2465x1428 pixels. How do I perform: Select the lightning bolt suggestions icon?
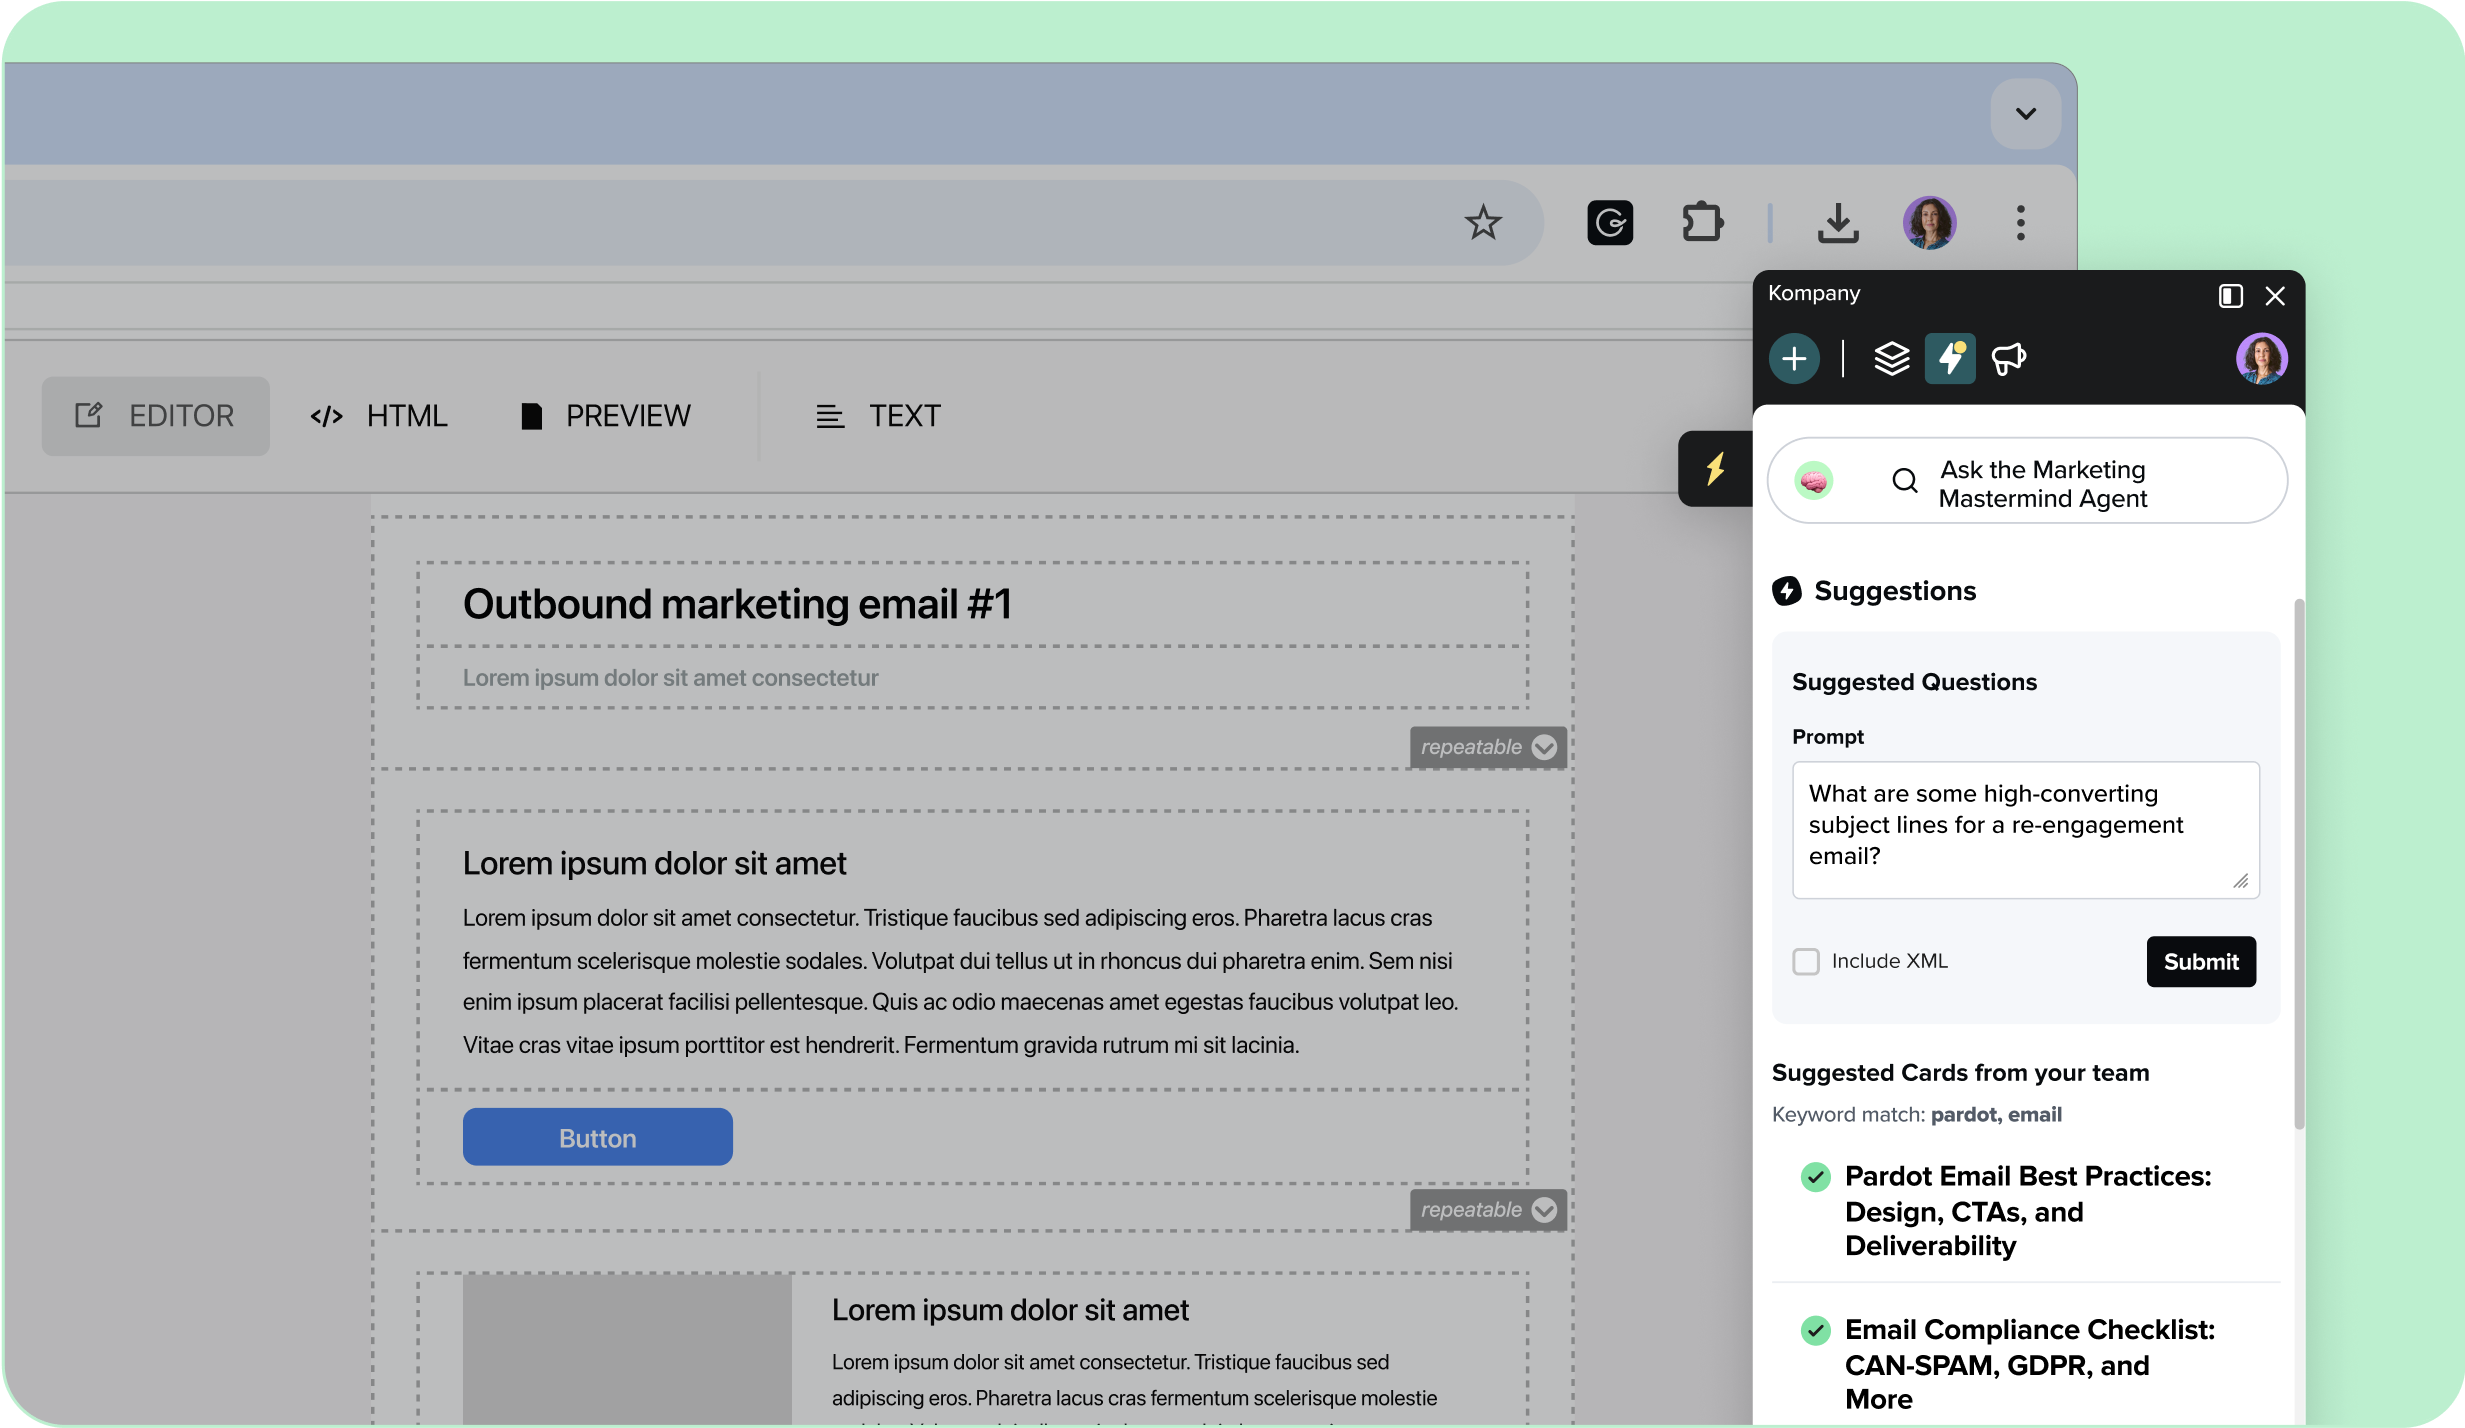tap(1950, 359)
